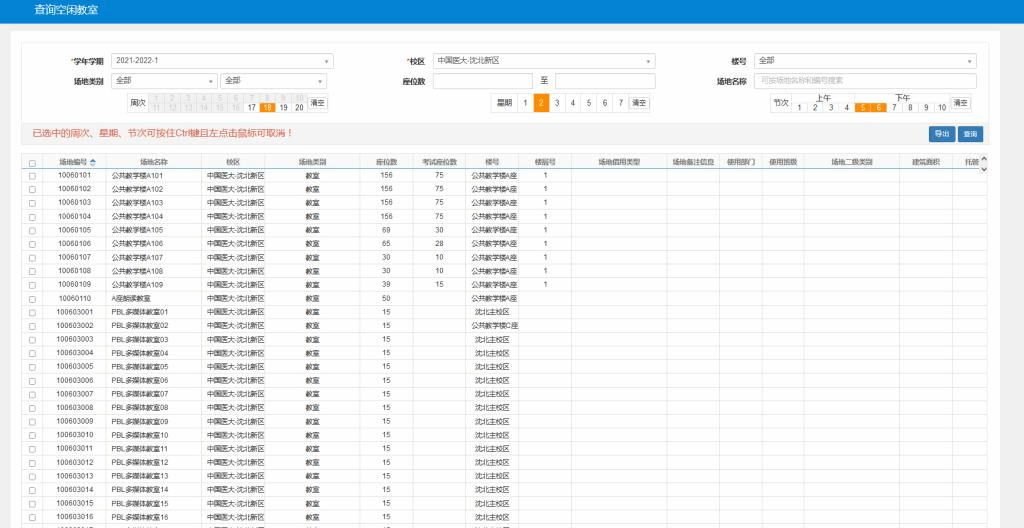Click the 导出 export button
This screenshot has height=528, width=1024.
click(x=941, y=133)
